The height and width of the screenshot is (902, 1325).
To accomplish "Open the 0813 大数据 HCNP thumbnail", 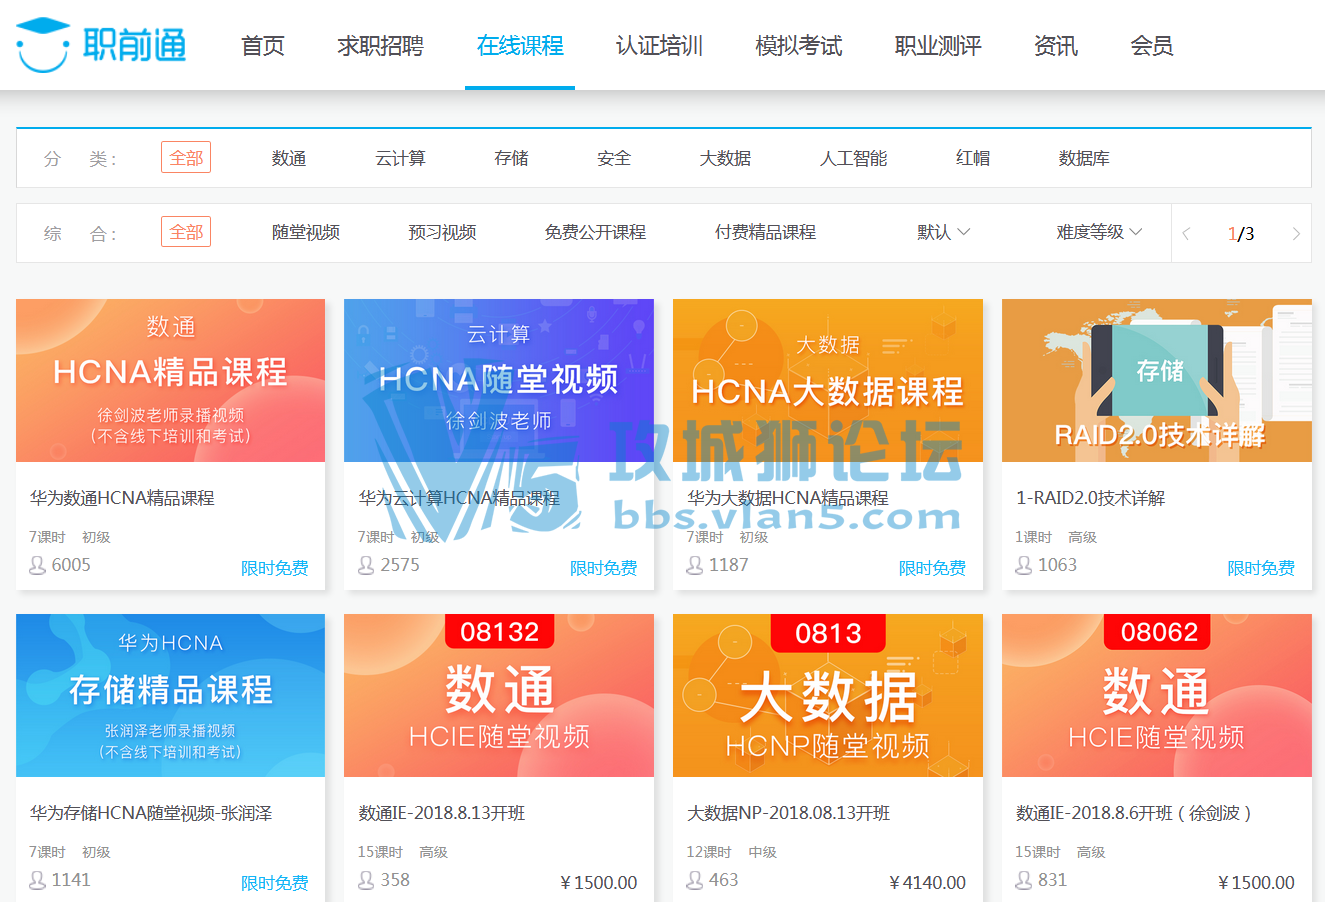I will (828, 695).
